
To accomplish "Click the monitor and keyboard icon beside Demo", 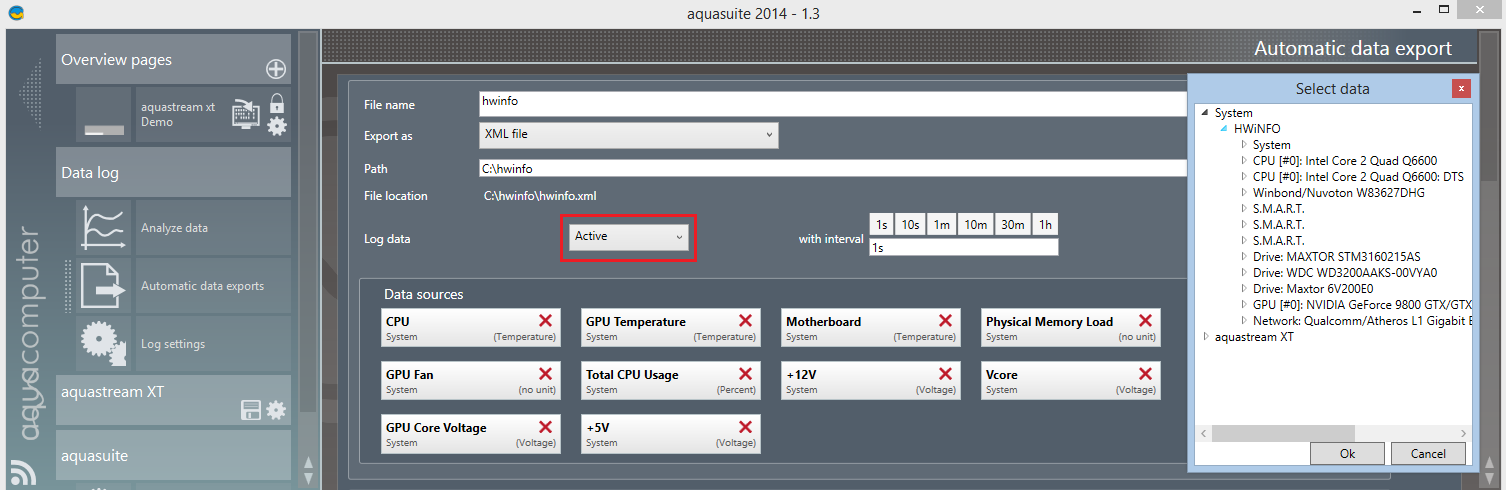I will 246,112.
